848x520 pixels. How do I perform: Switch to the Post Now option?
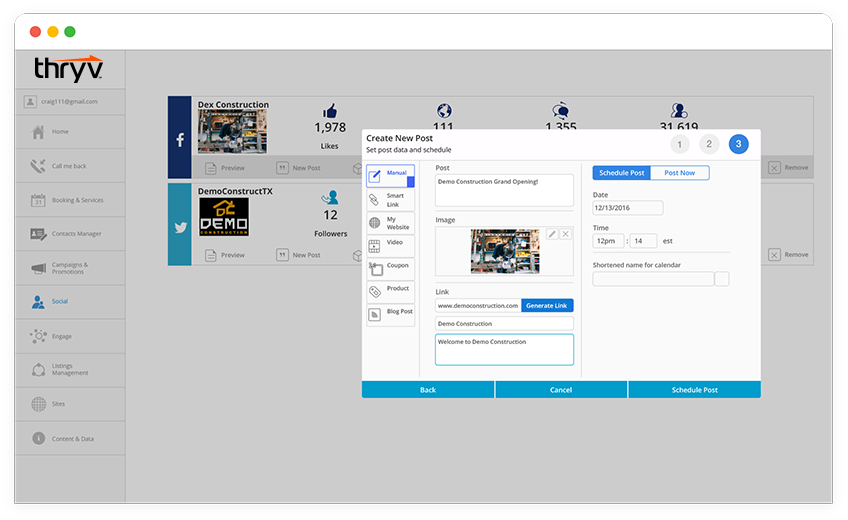(679, 173)
